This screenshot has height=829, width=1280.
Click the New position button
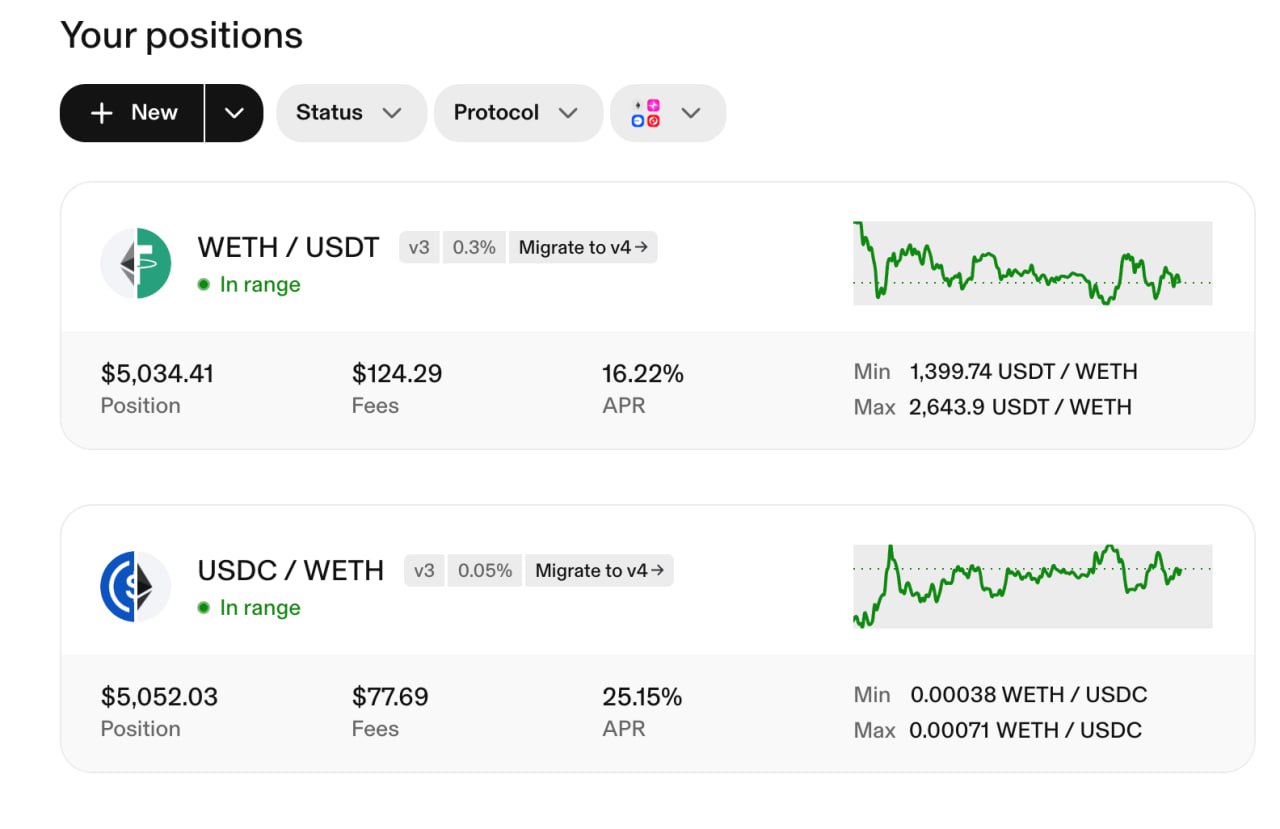132,113
